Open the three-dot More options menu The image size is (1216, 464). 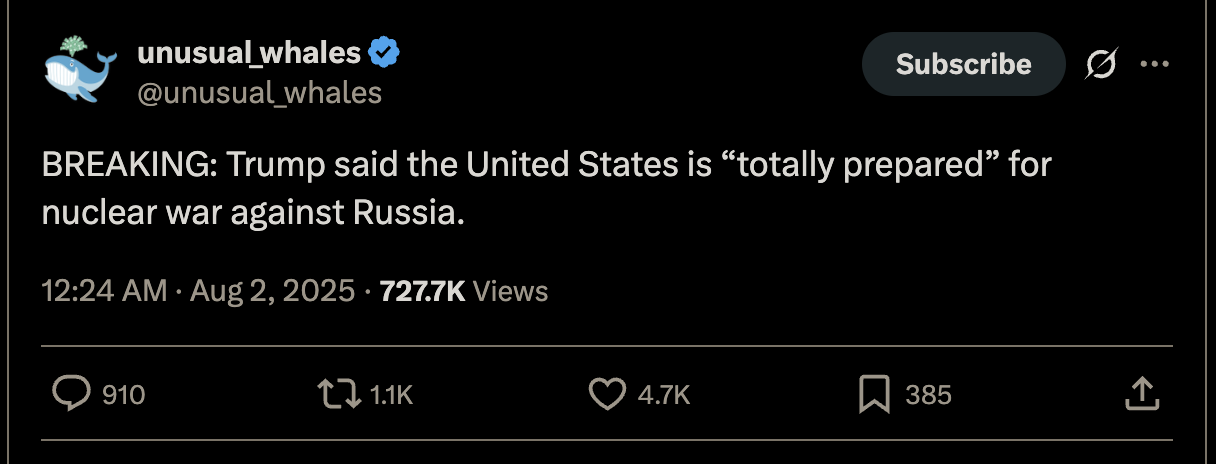[1154, 64]
